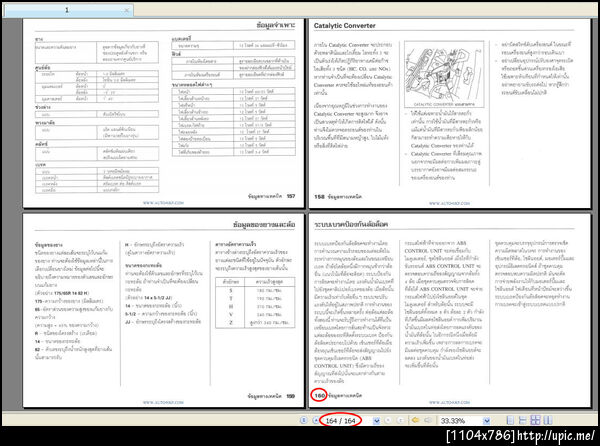This screenshot has height=446, width=600.
Task: Go to the first page
Action: pyautogui.click(x=304, y=420)
